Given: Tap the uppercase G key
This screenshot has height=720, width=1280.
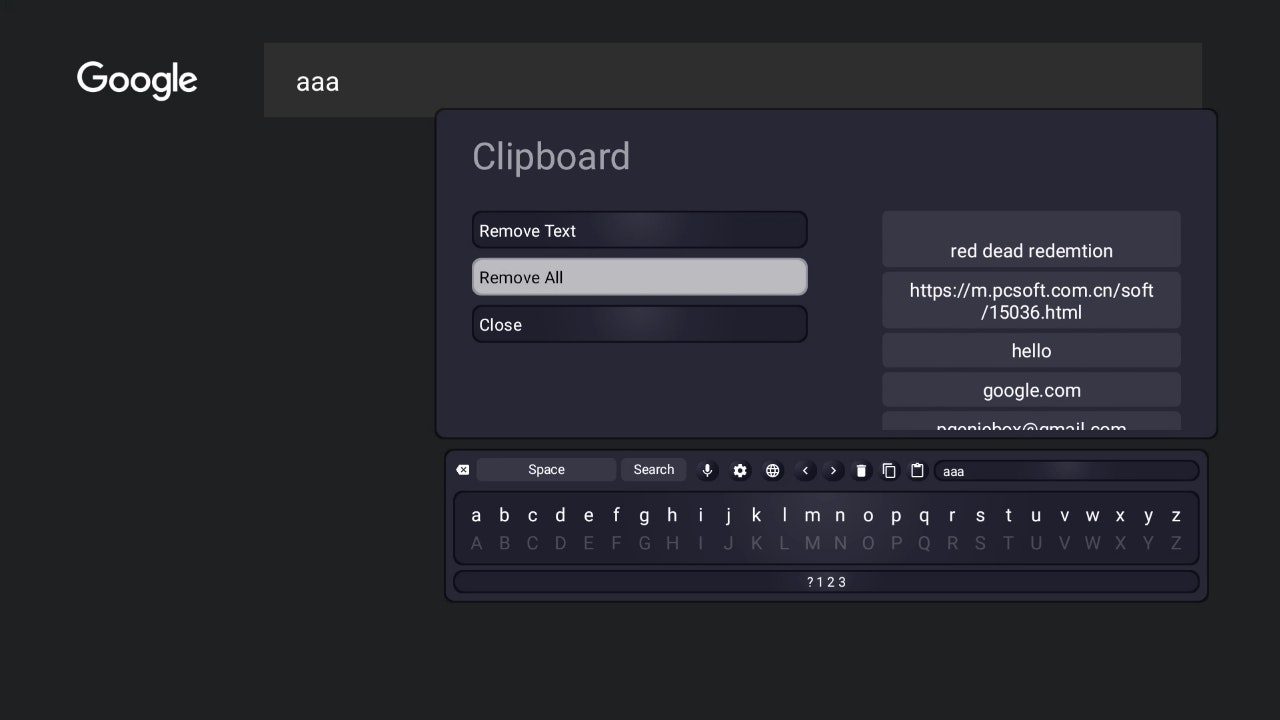Looking at the screenshot, I should point(644,543).
